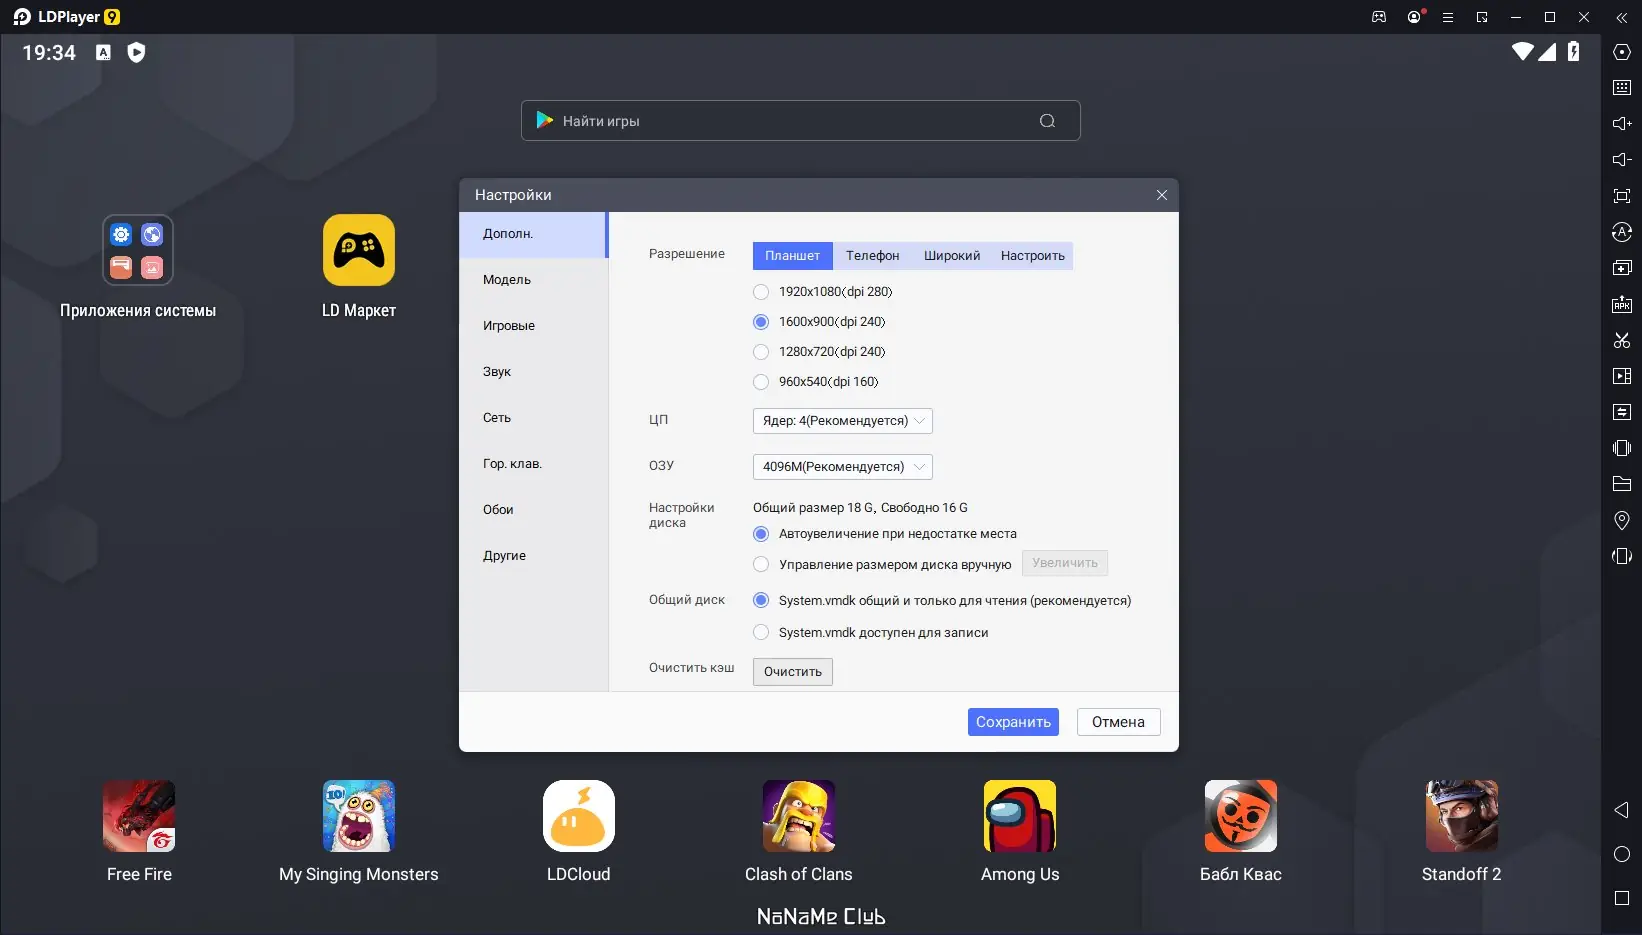
Task: Start Clash of Clans
Action: click(799, 816)
